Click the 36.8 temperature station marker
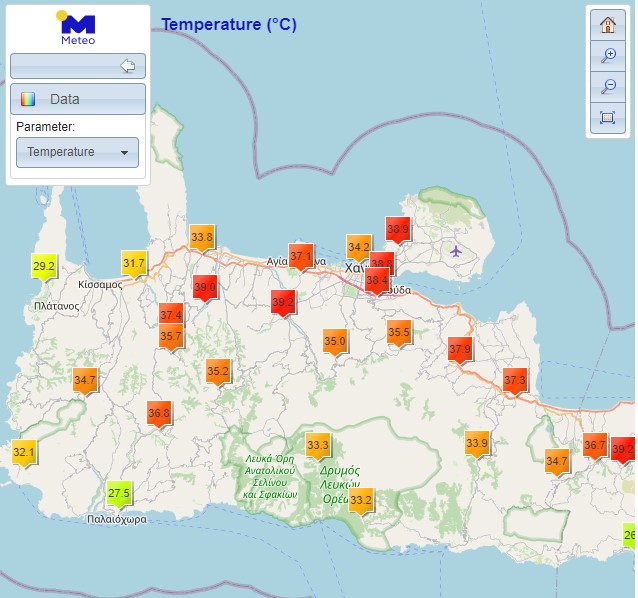 pos(159,413)
